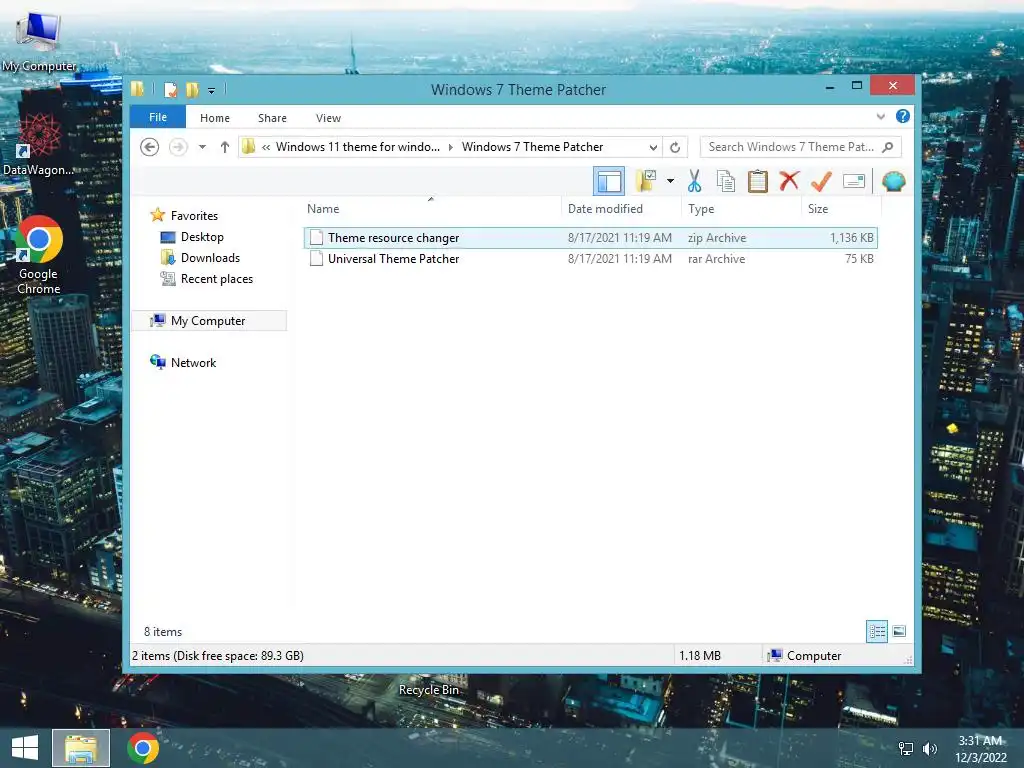
Task: Open Desktop in the navigation pane
Action: pos(202,237)
